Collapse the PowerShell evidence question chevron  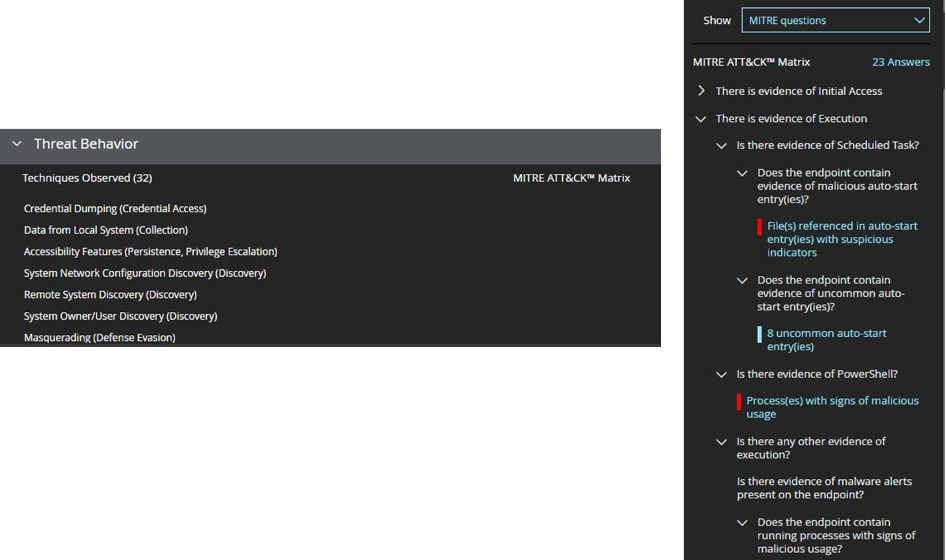click(x=721, y=375)
